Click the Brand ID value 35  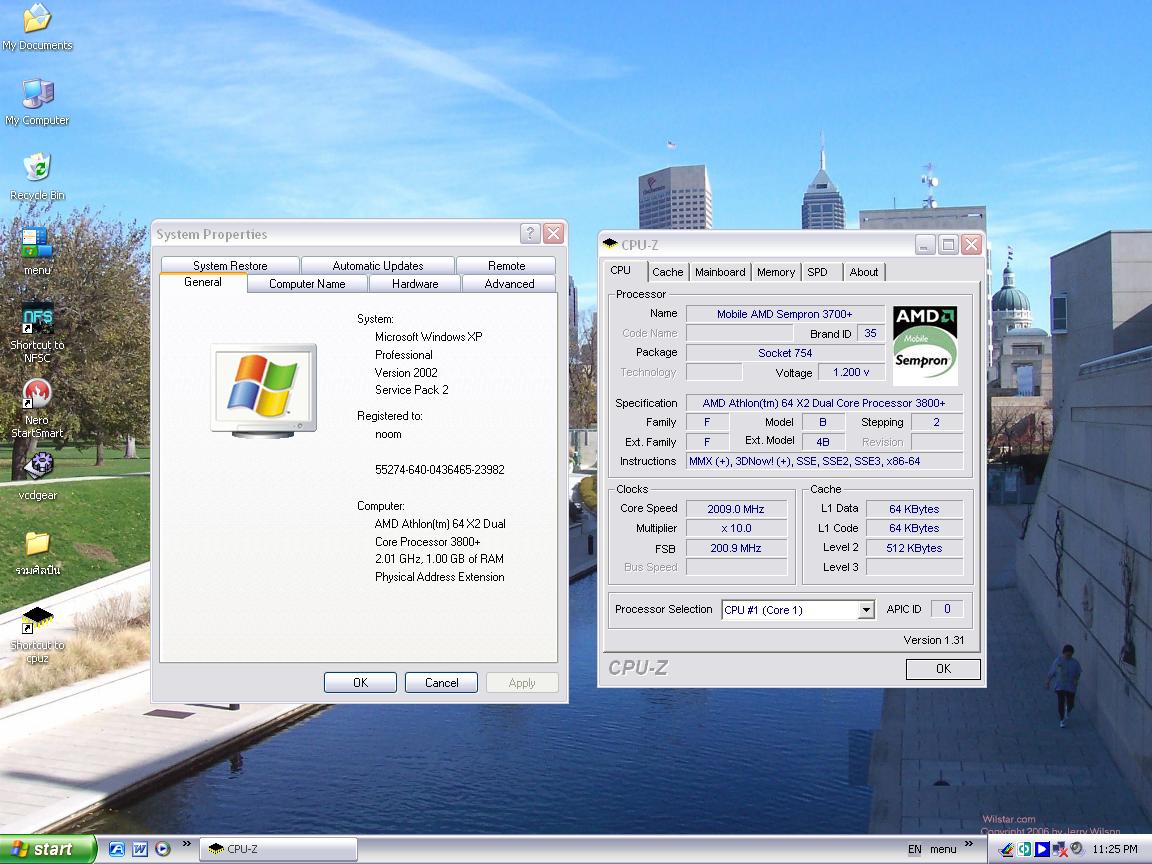point(871,334)
